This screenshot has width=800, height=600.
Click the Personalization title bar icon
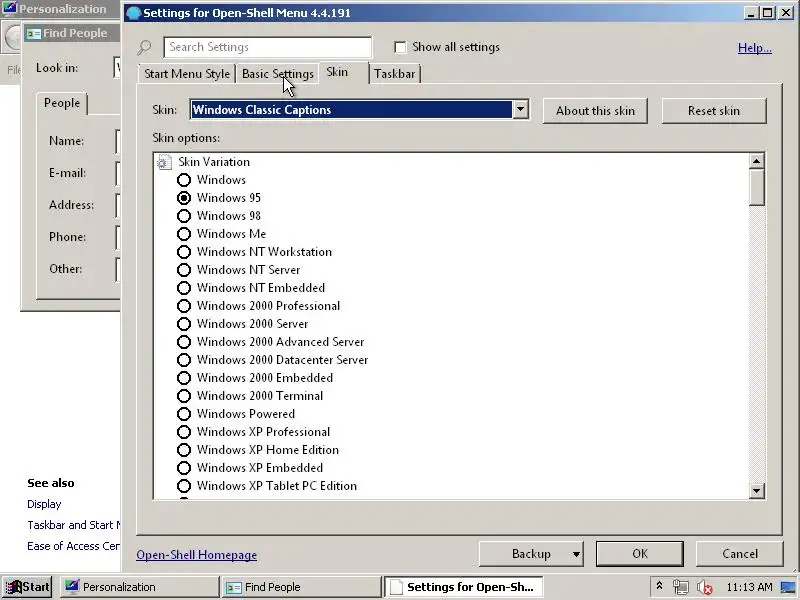pos(10,9)
